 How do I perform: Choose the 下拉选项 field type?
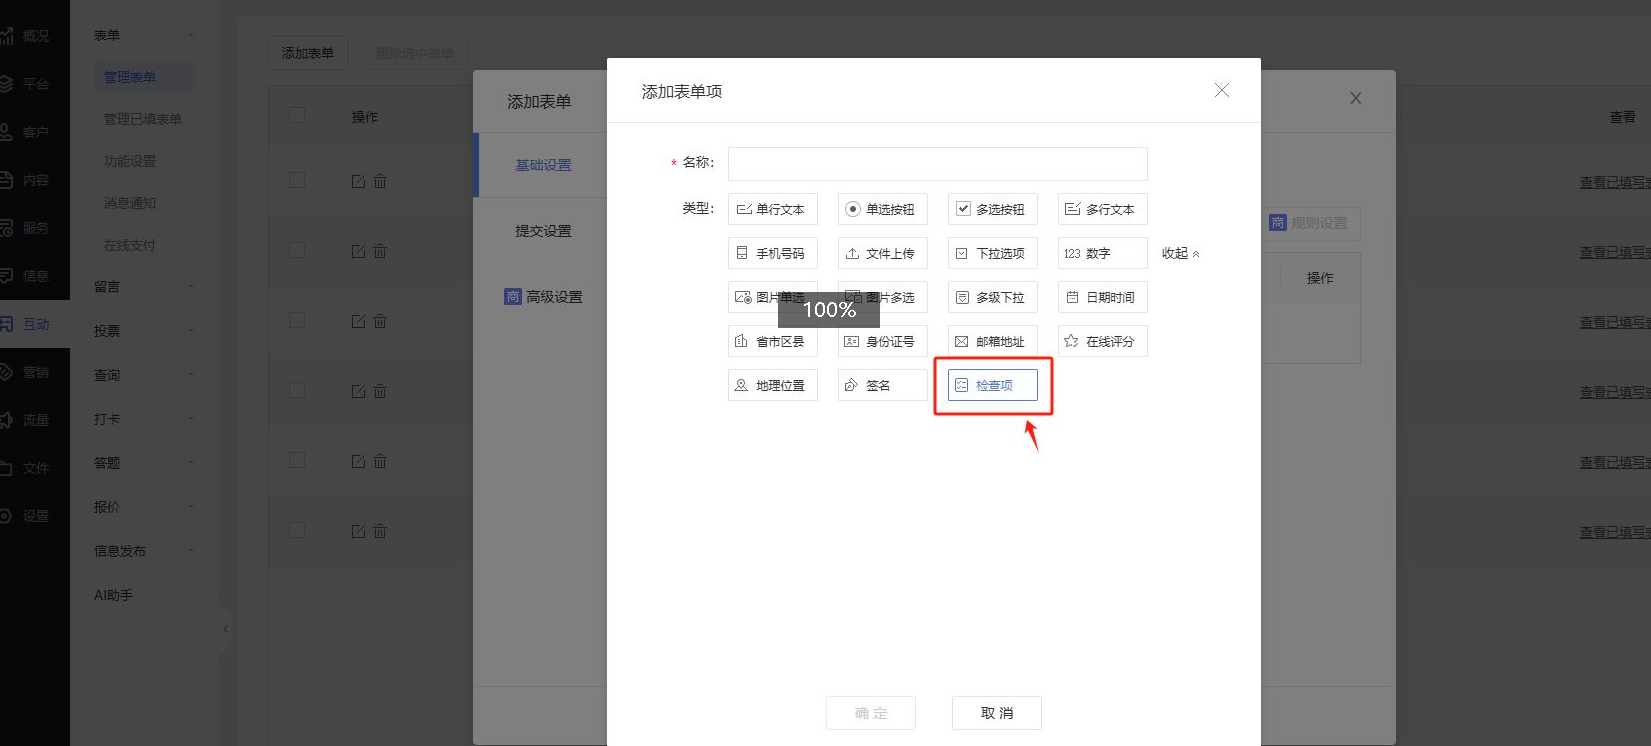pyautogui.click(x=992, y=253)
